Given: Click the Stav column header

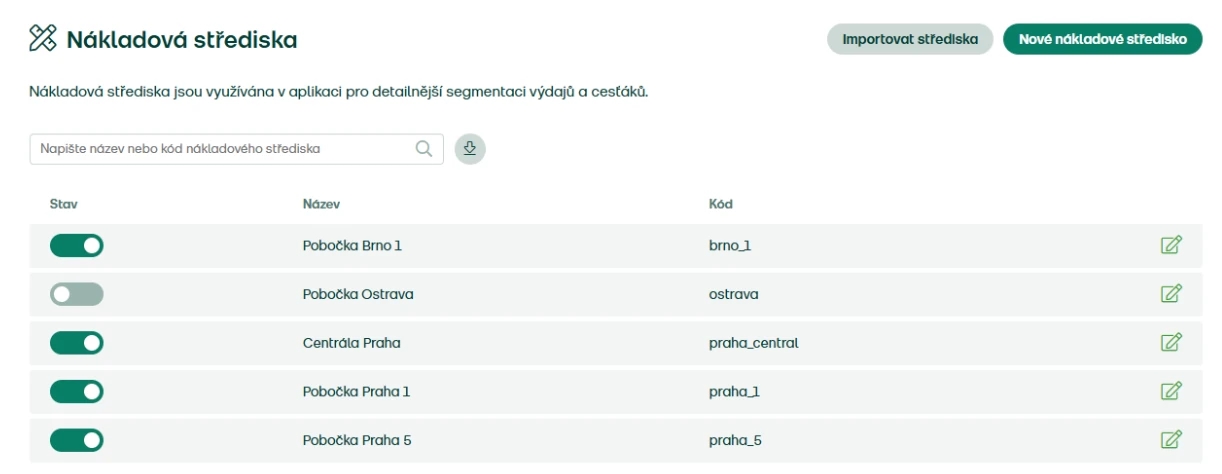Looking at the screenshot, I should [x=64, y=204].
